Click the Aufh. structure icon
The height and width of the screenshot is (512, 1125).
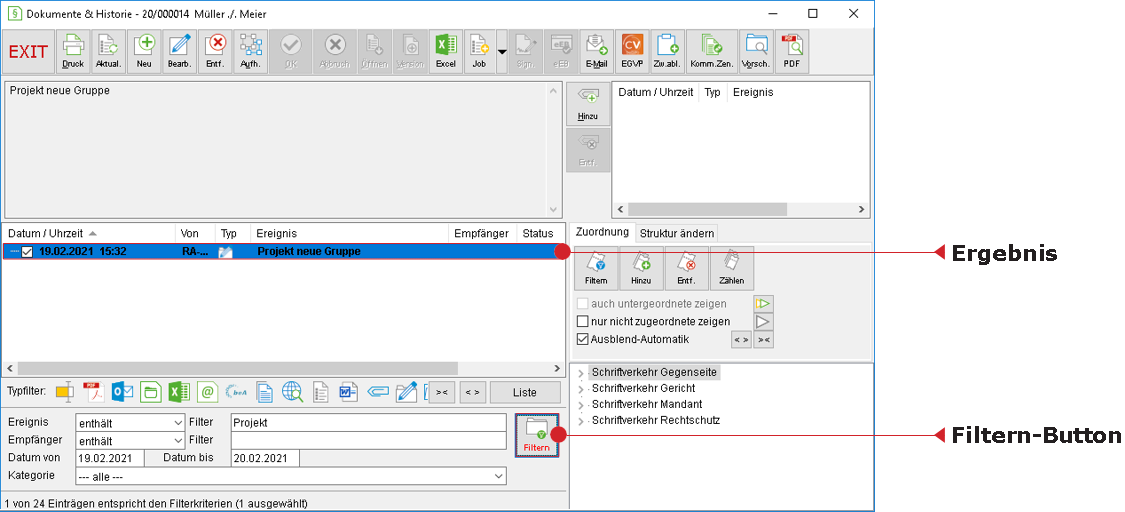point(250,52)
